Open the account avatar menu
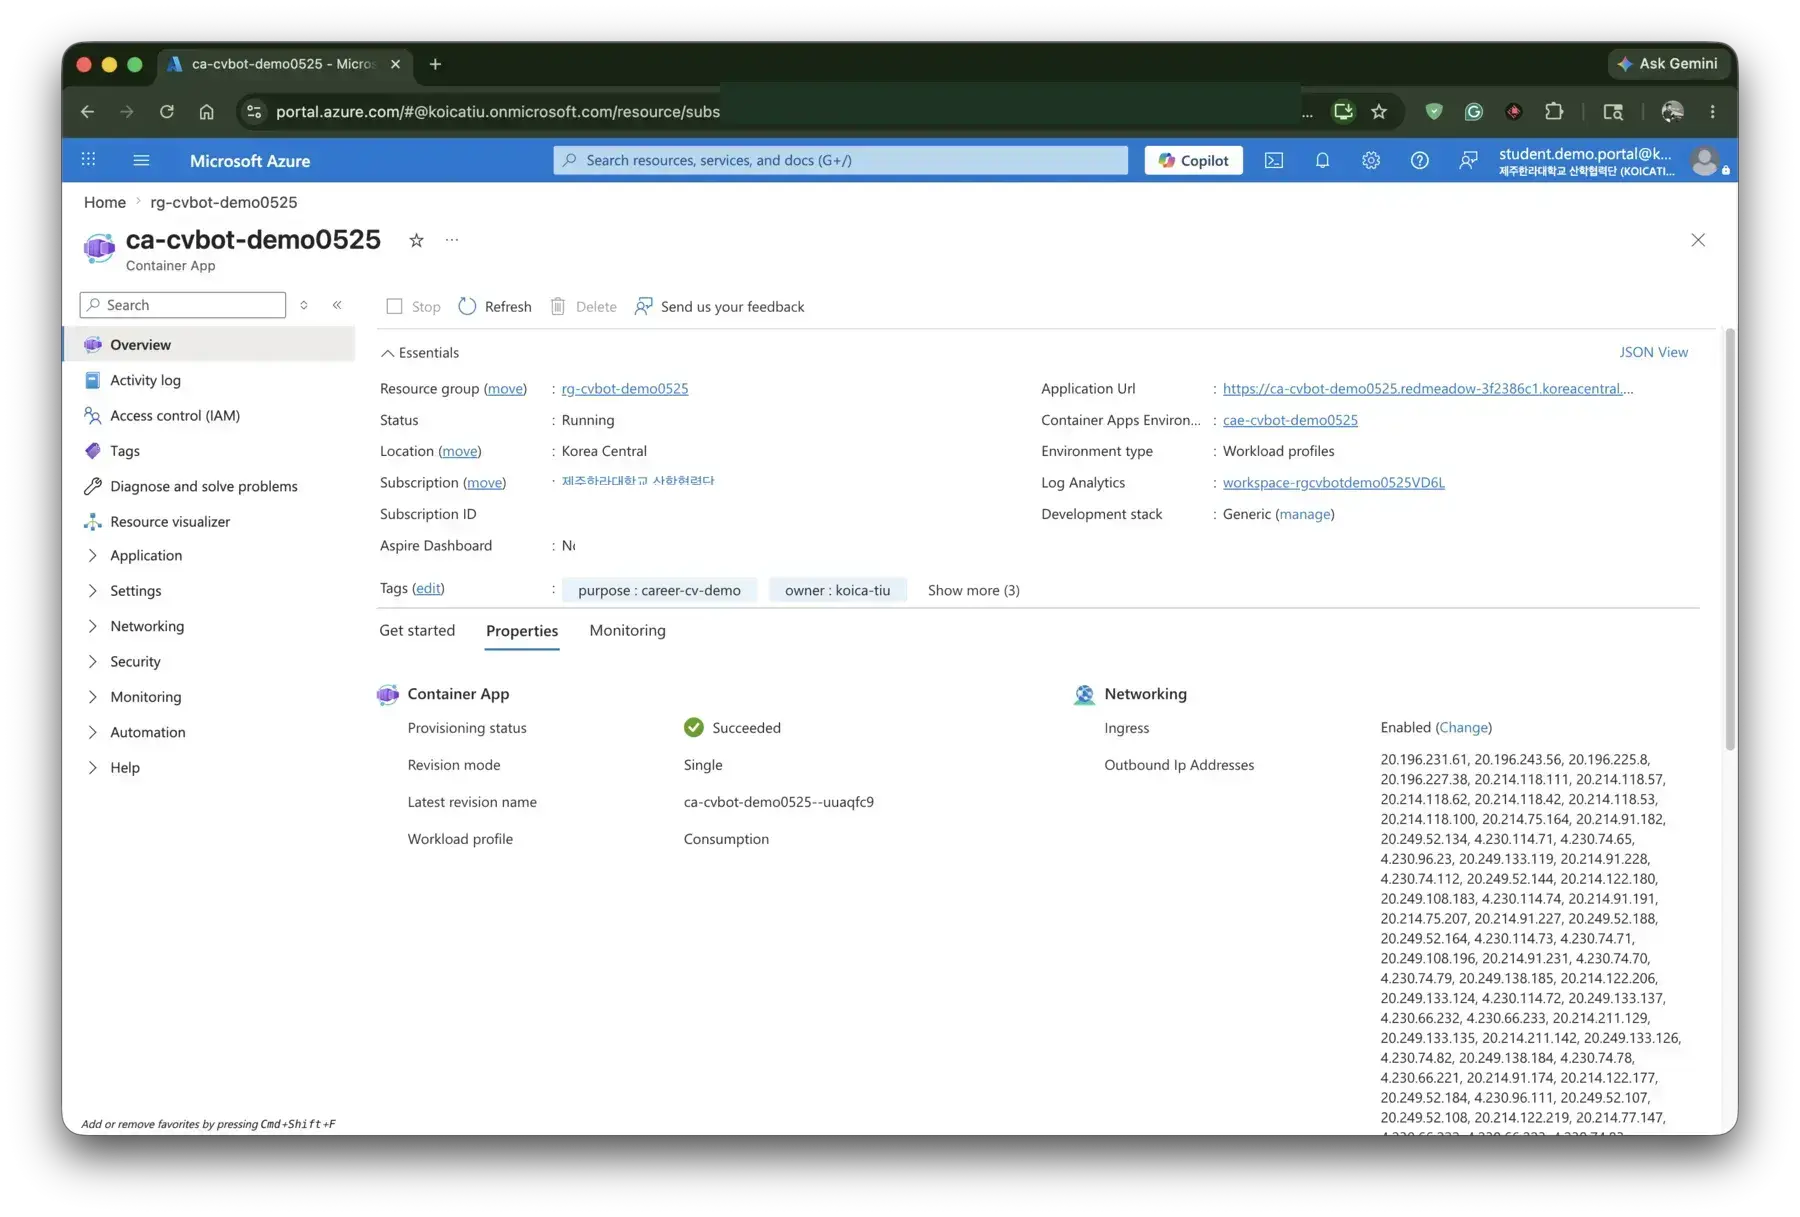1800x1217 pixels. [1705, 160]
